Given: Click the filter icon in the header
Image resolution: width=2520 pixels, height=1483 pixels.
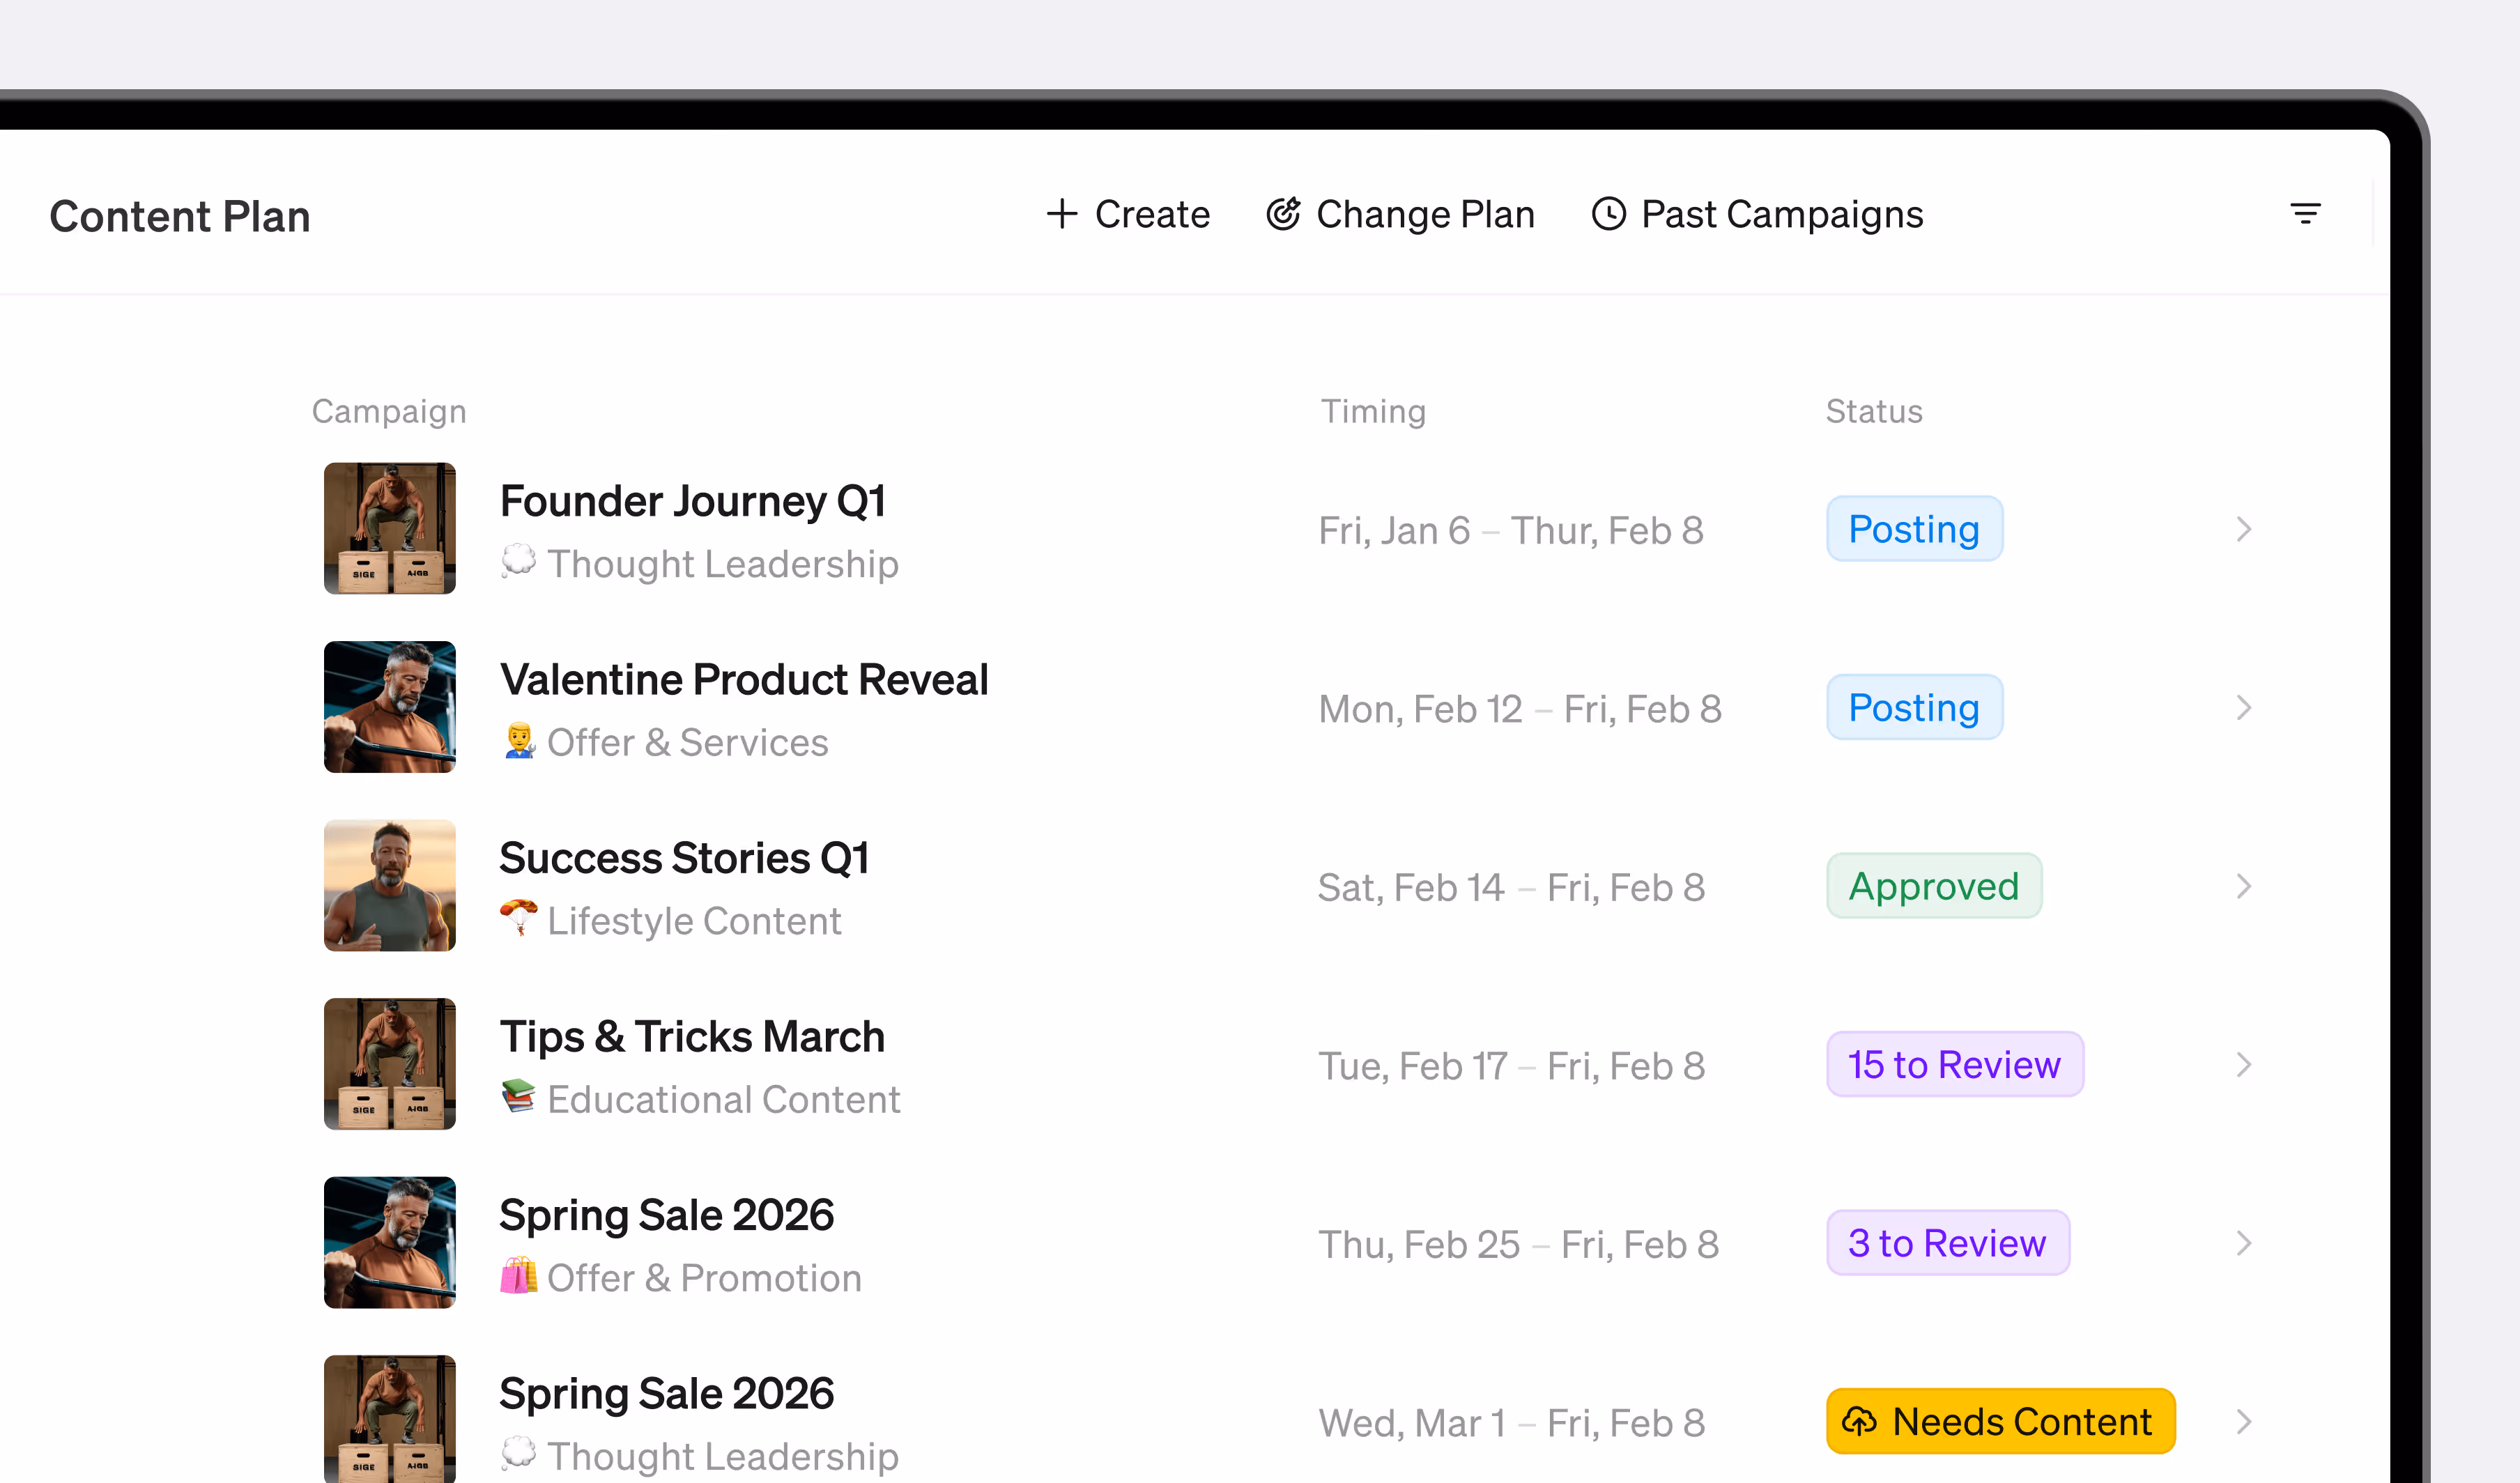Looking at the screenshot, I should pyautogui.click(x=2305, y=213).
